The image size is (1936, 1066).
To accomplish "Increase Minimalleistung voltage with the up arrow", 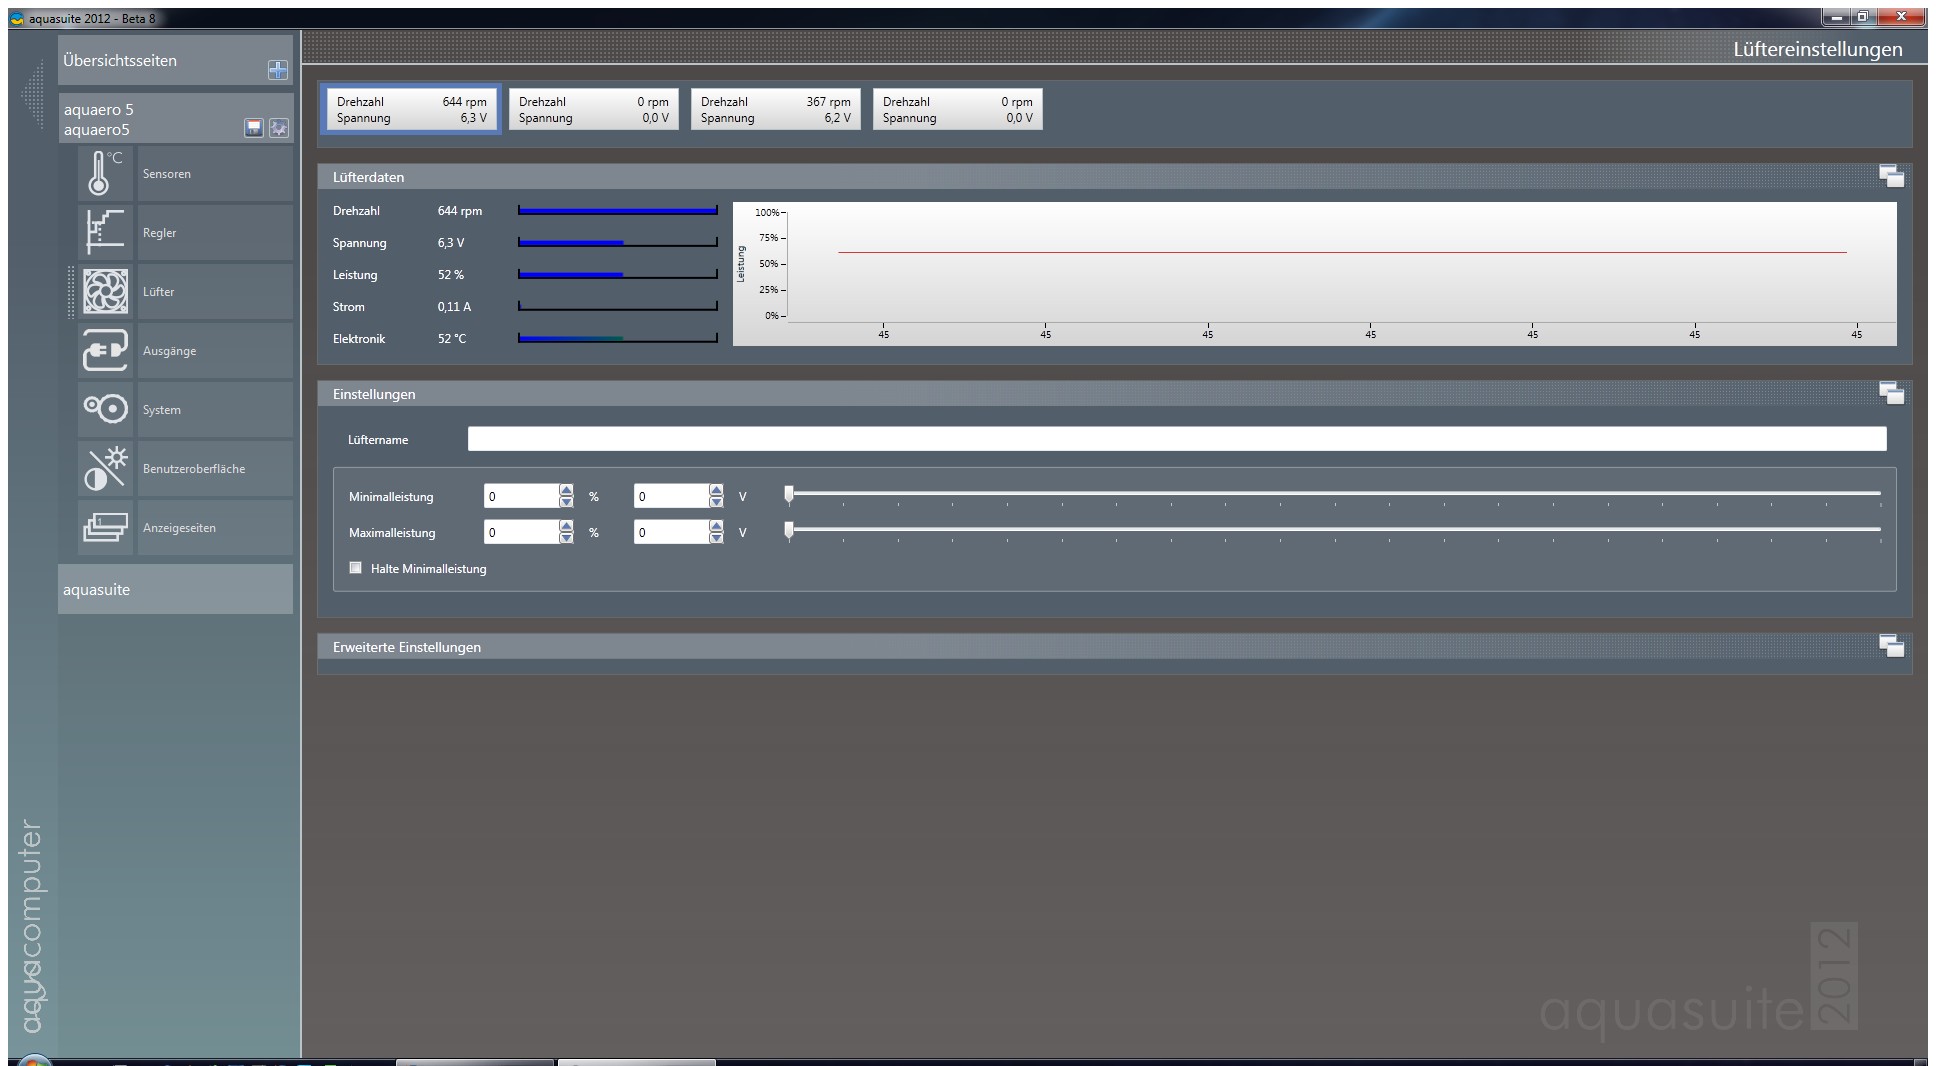I will coord(716,490).
